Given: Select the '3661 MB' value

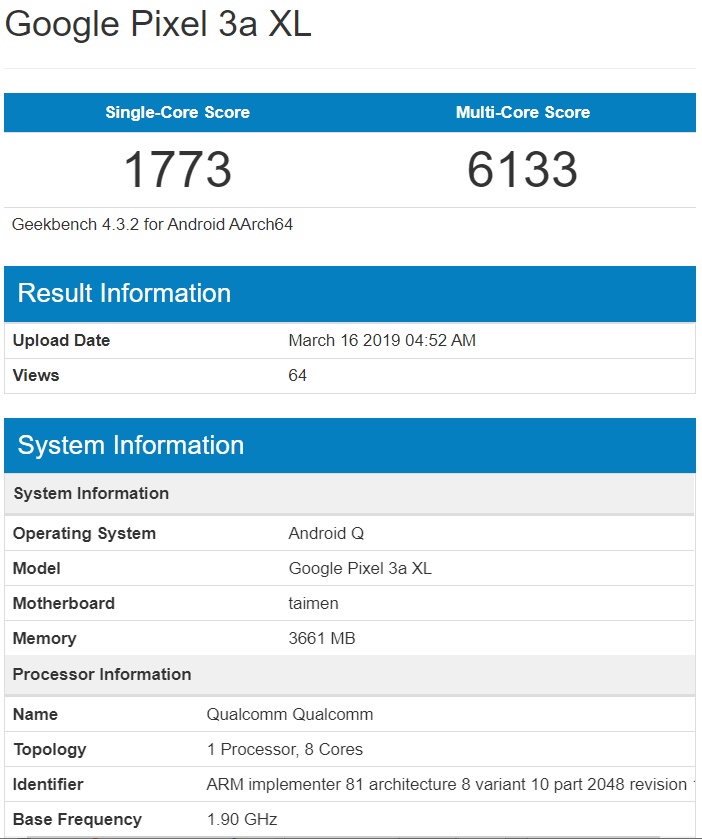Looking at the screenshot, I should click(322, 638).
